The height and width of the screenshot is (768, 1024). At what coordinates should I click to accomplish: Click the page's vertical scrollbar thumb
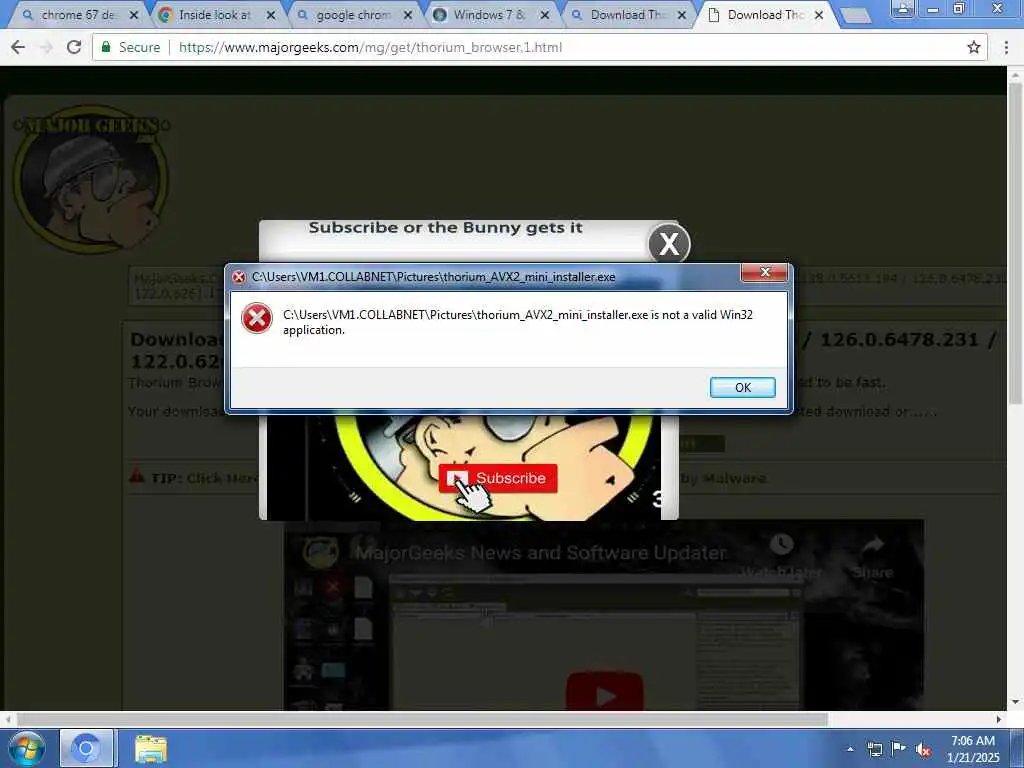point(1015,242)
